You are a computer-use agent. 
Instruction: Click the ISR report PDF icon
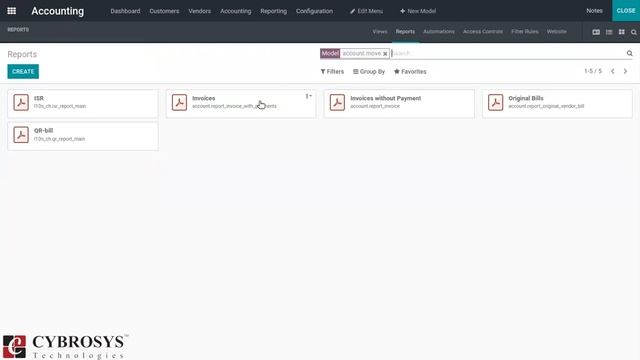point(21,102)
